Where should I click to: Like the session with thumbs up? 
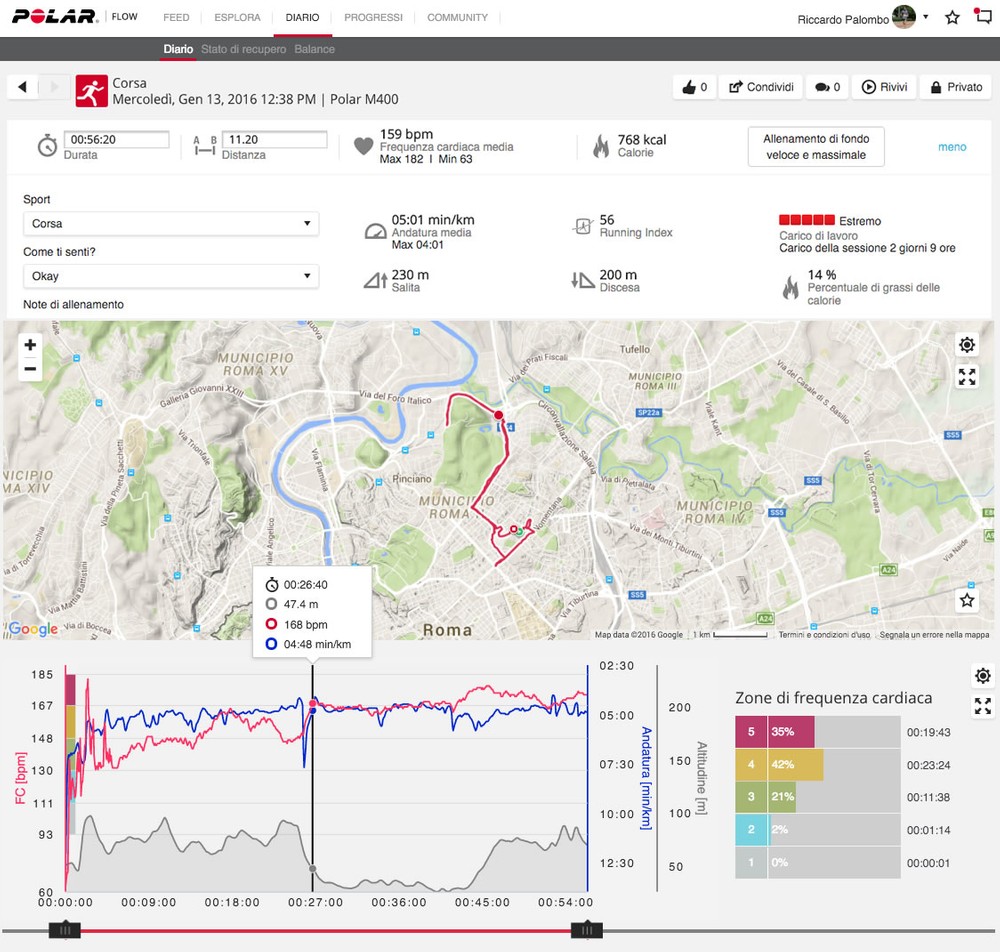click(694, 87)
